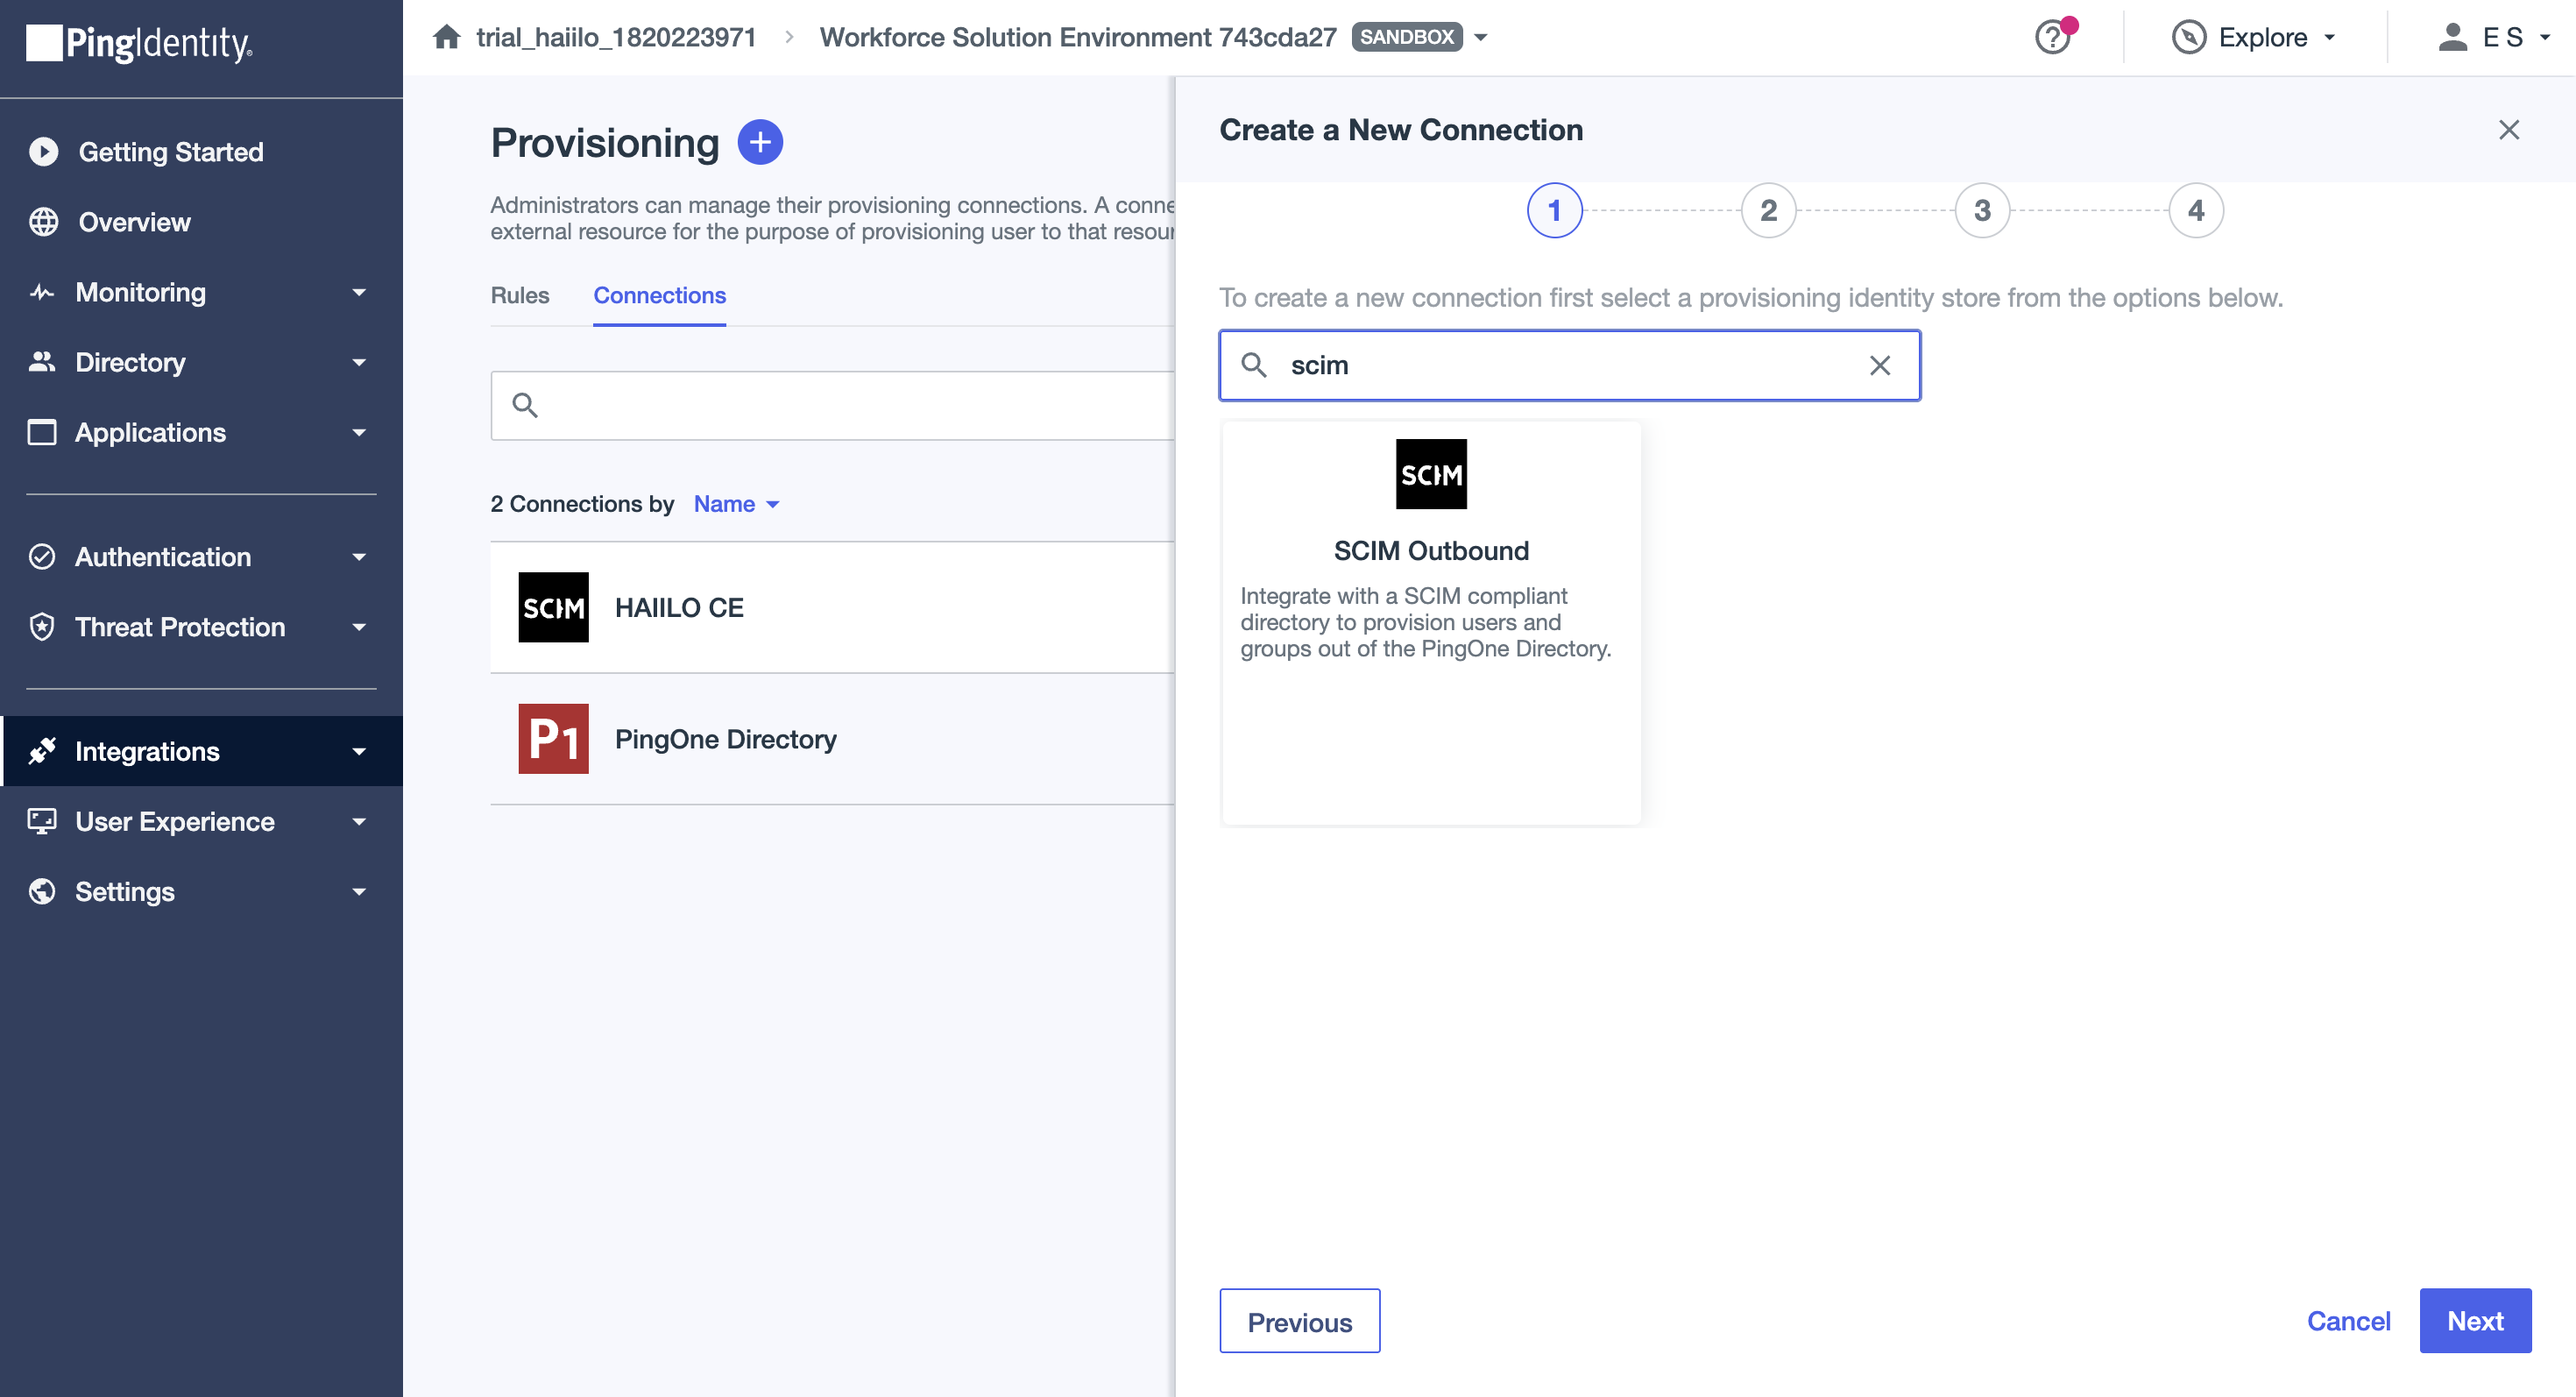This screenshot has width=2576, height=1397.
Task: Open the HAIILO CE connection row
Action: [832, 607]
